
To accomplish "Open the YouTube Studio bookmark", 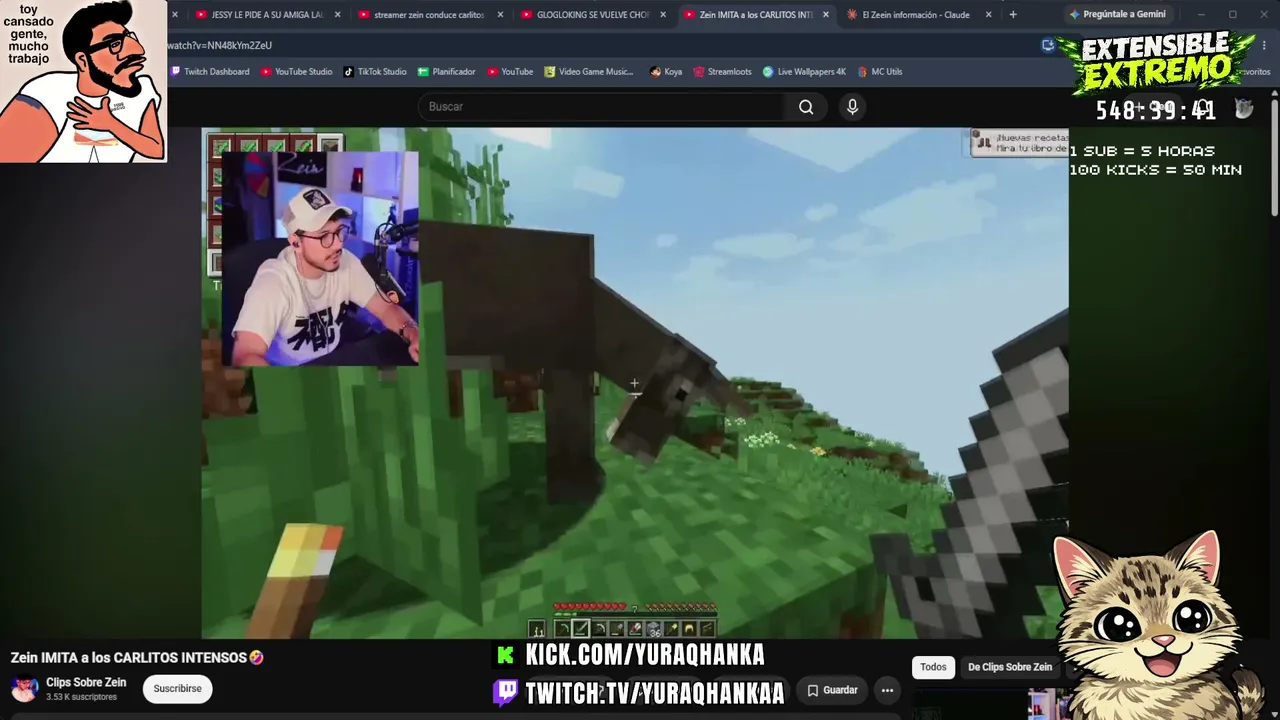I will point(296,72).
